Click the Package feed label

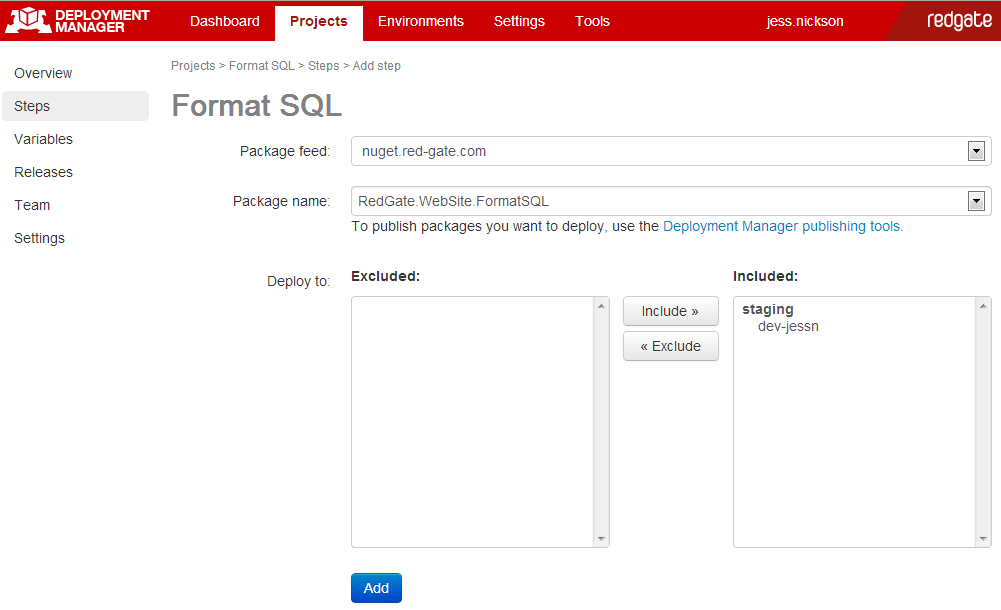[285, 151]
